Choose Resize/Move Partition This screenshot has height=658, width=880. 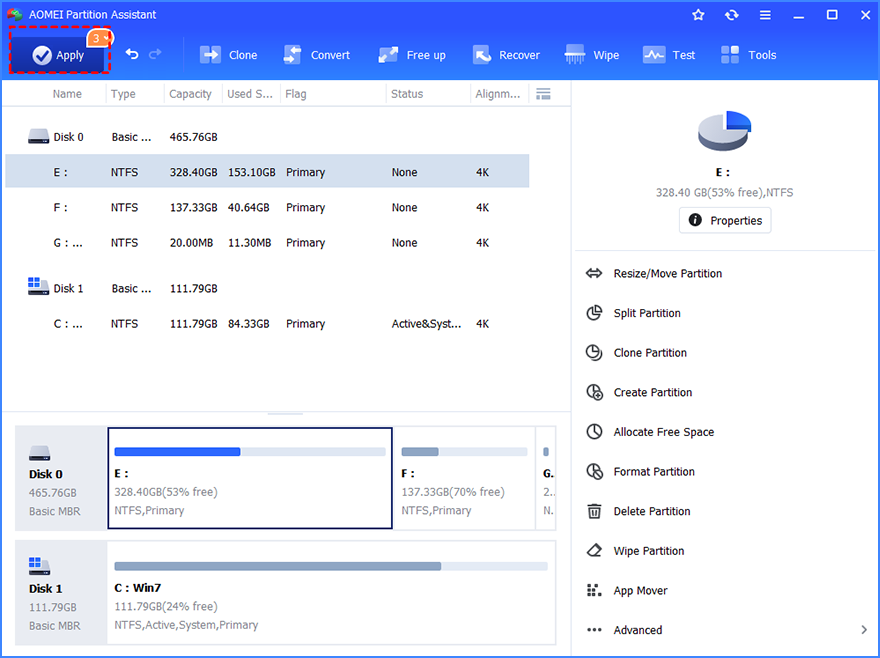(667, 274)
